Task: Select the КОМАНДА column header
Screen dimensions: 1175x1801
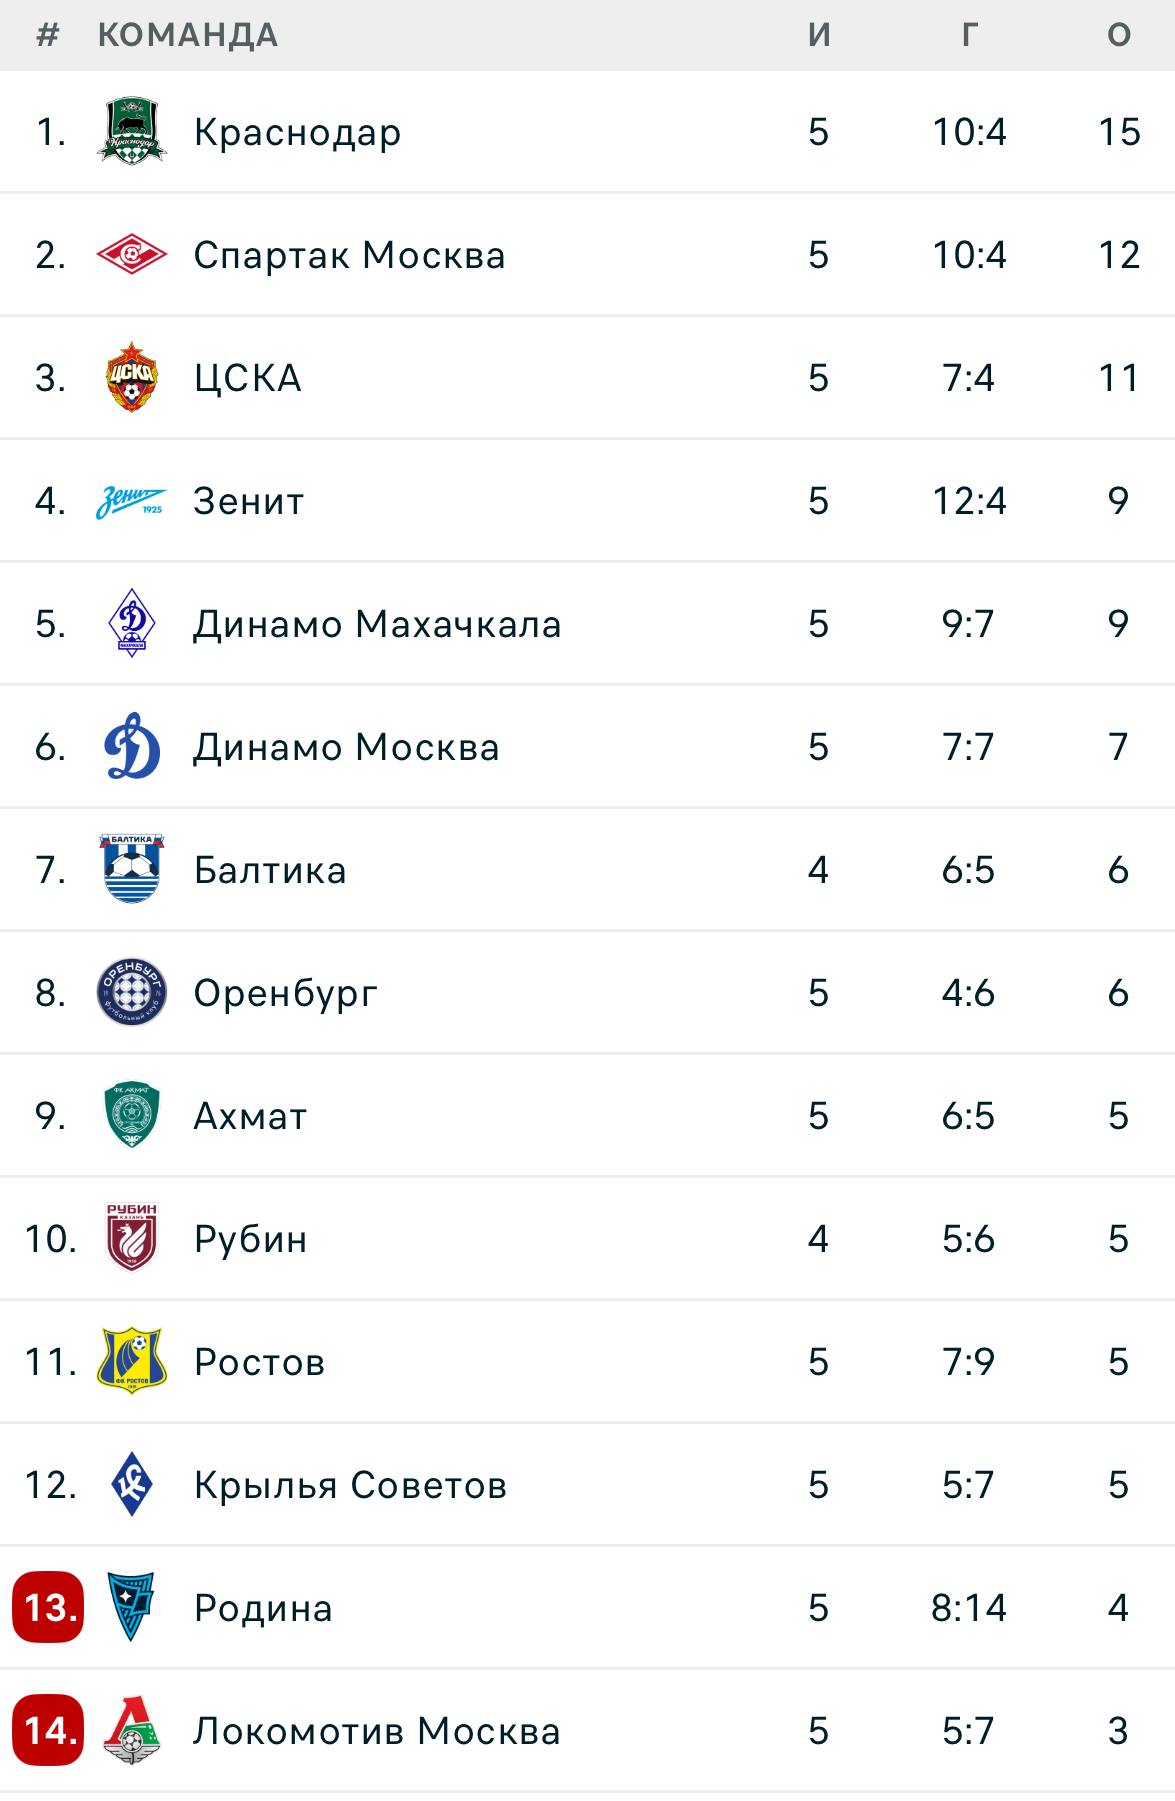Action: click(188, 35)
